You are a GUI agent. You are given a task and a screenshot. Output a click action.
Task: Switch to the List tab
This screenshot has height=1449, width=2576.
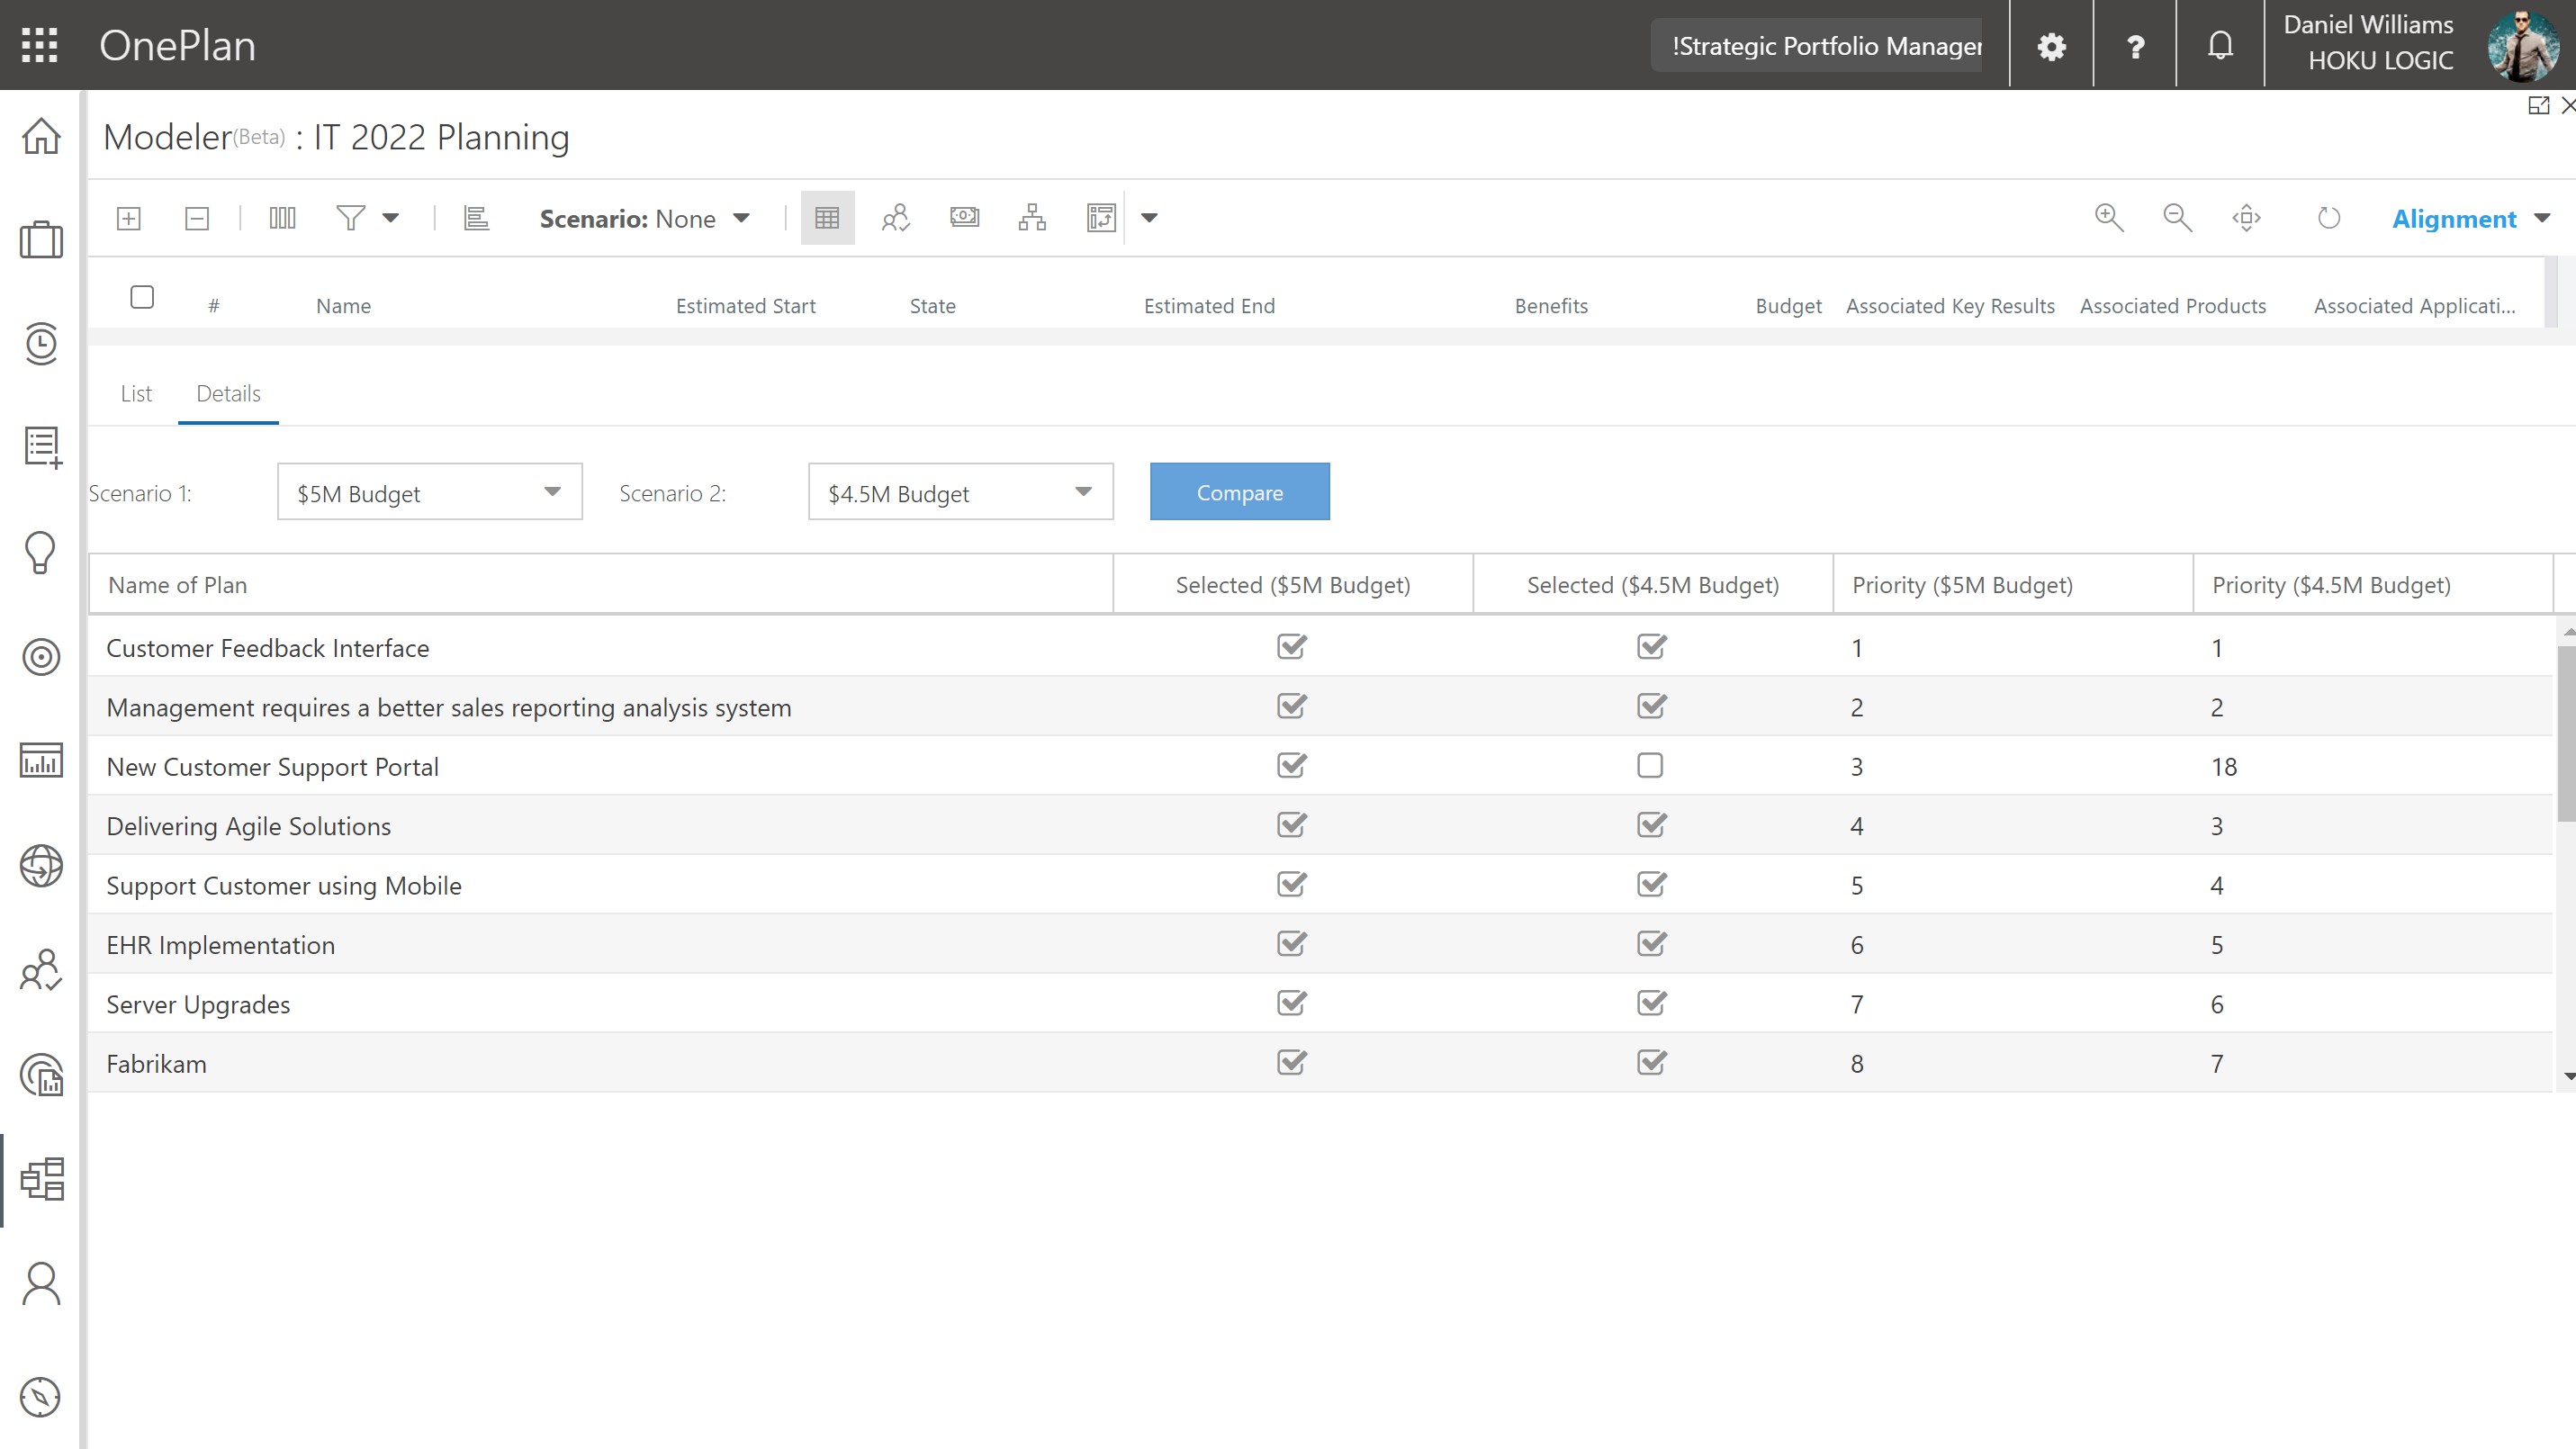pos(136,394)
